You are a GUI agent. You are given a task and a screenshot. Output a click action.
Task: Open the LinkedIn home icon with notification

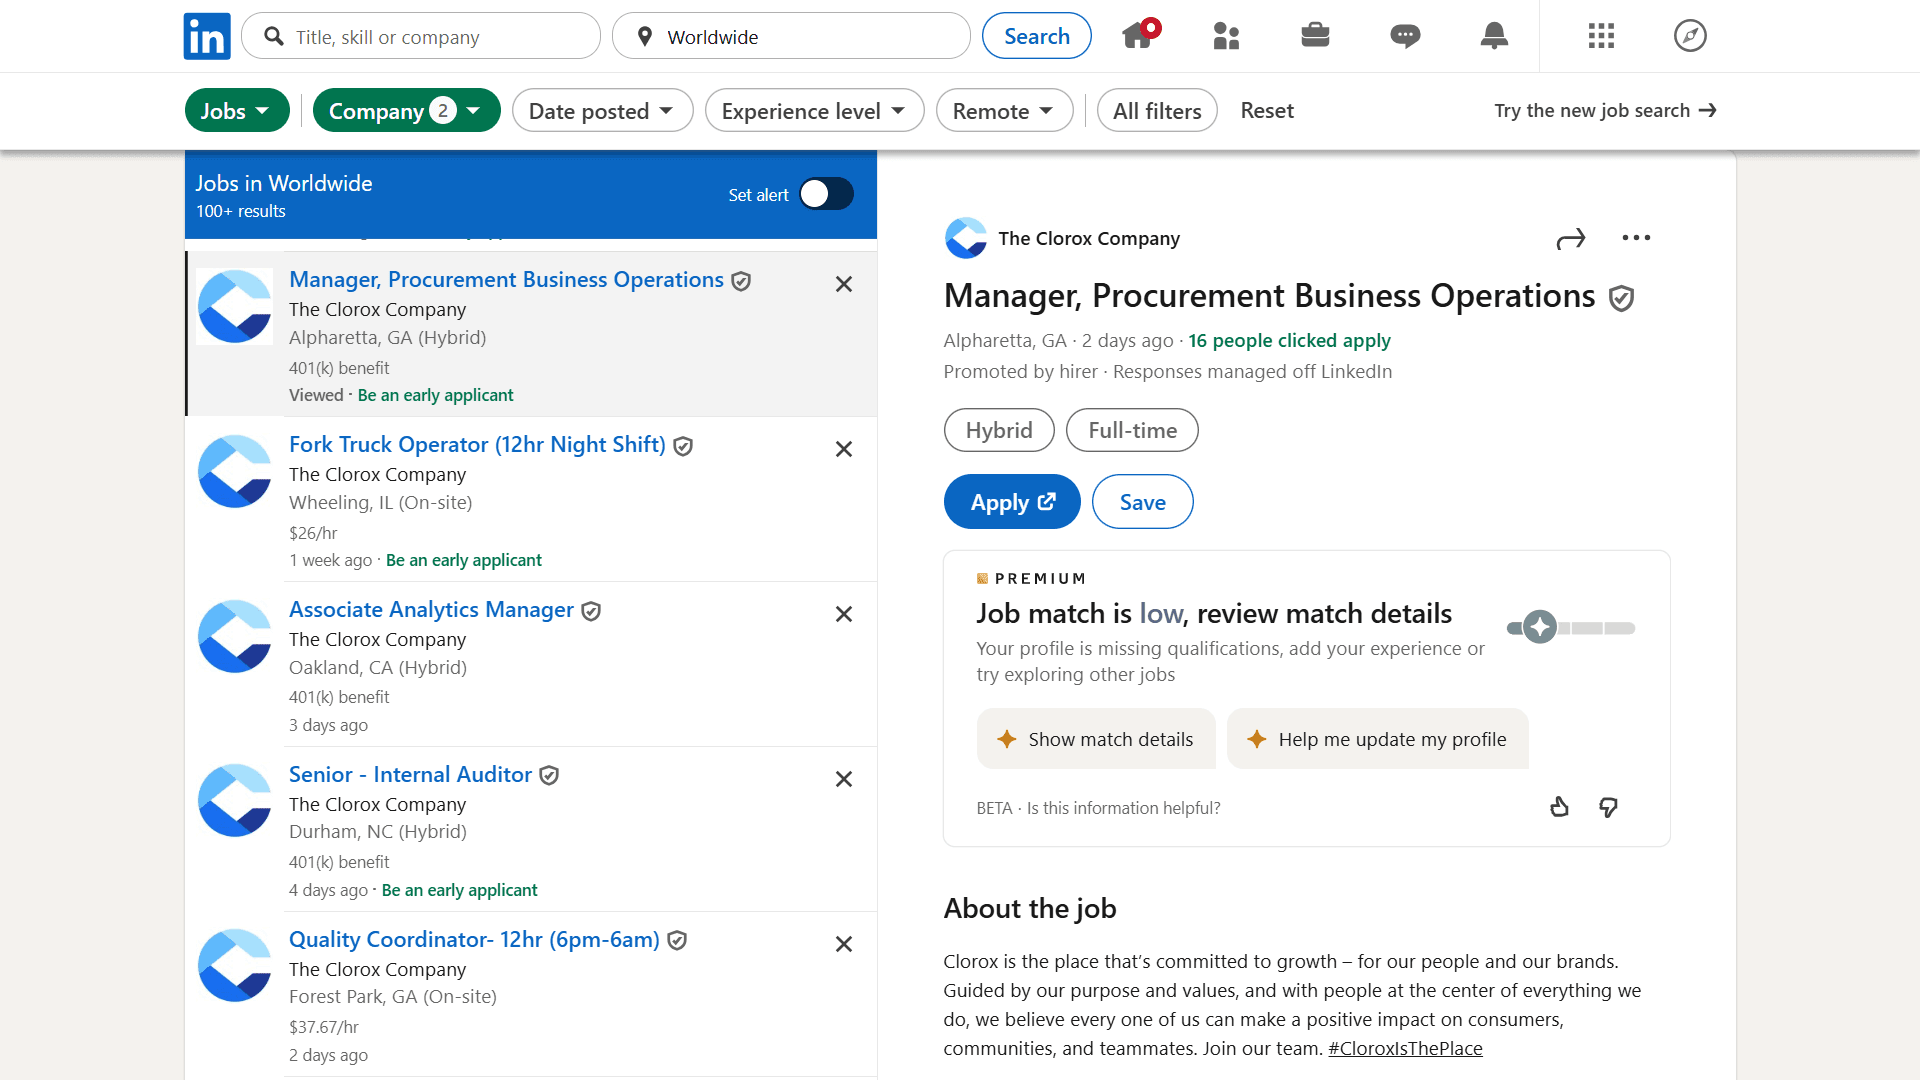1138,36
